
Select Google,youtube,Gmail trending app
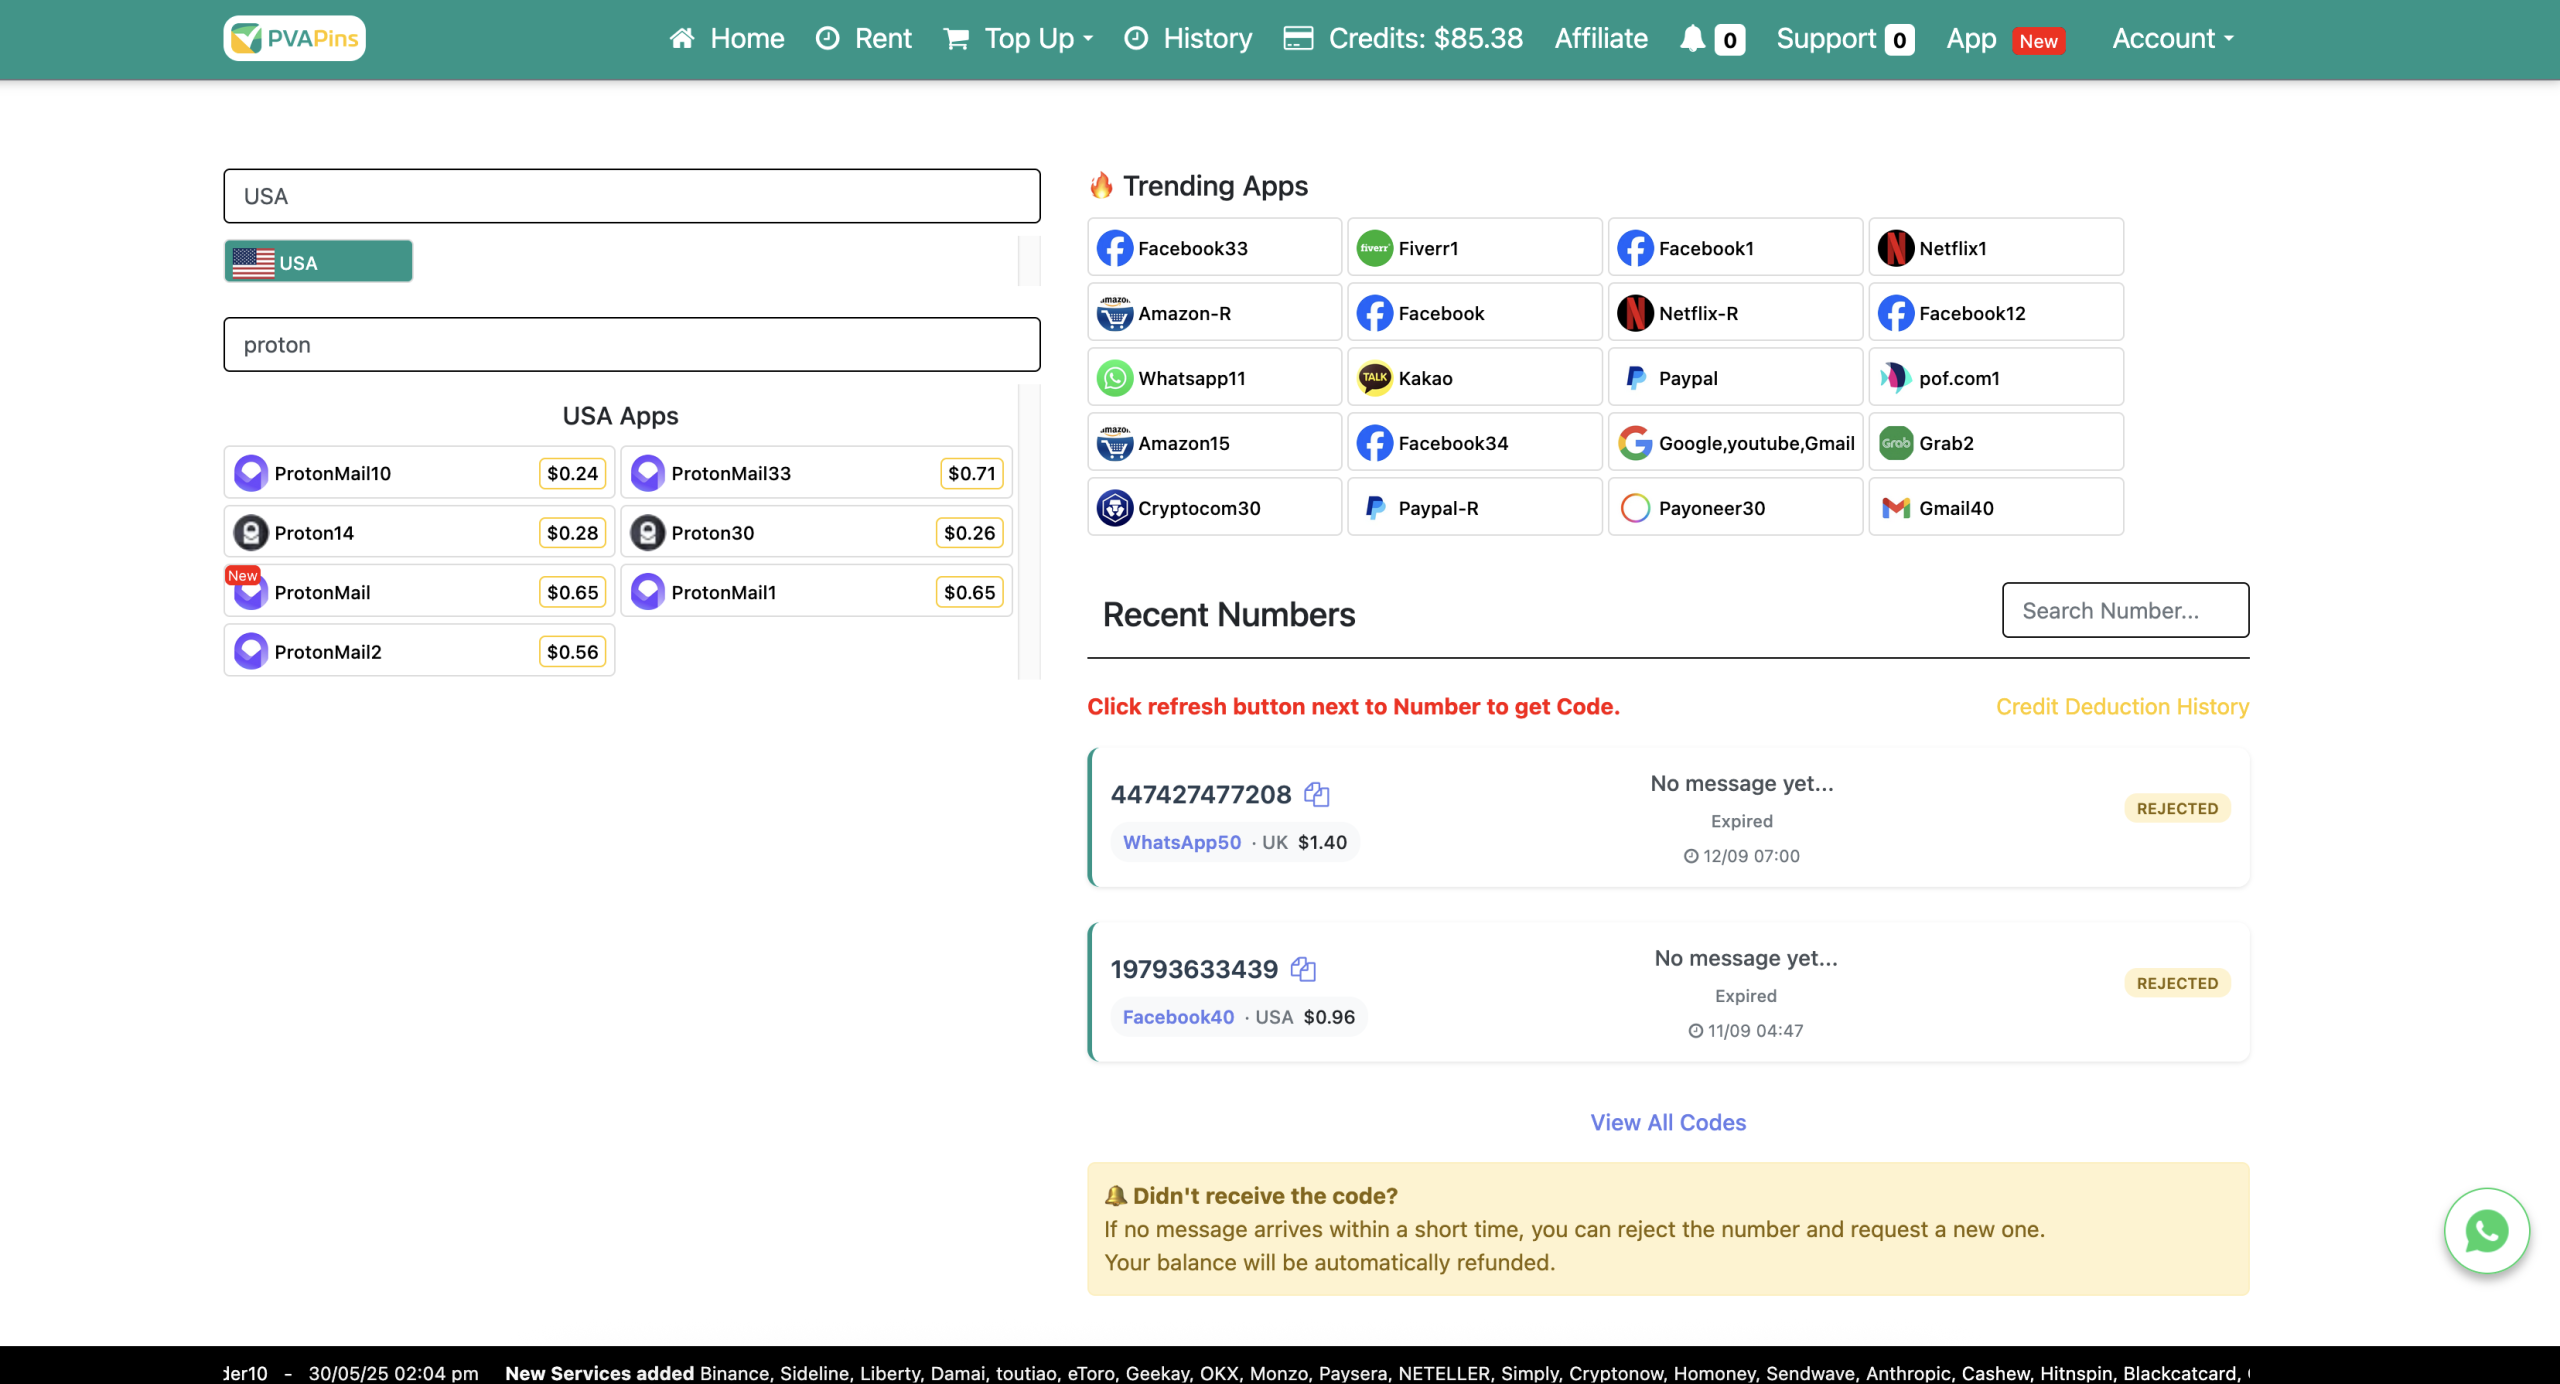(1735, 442)
